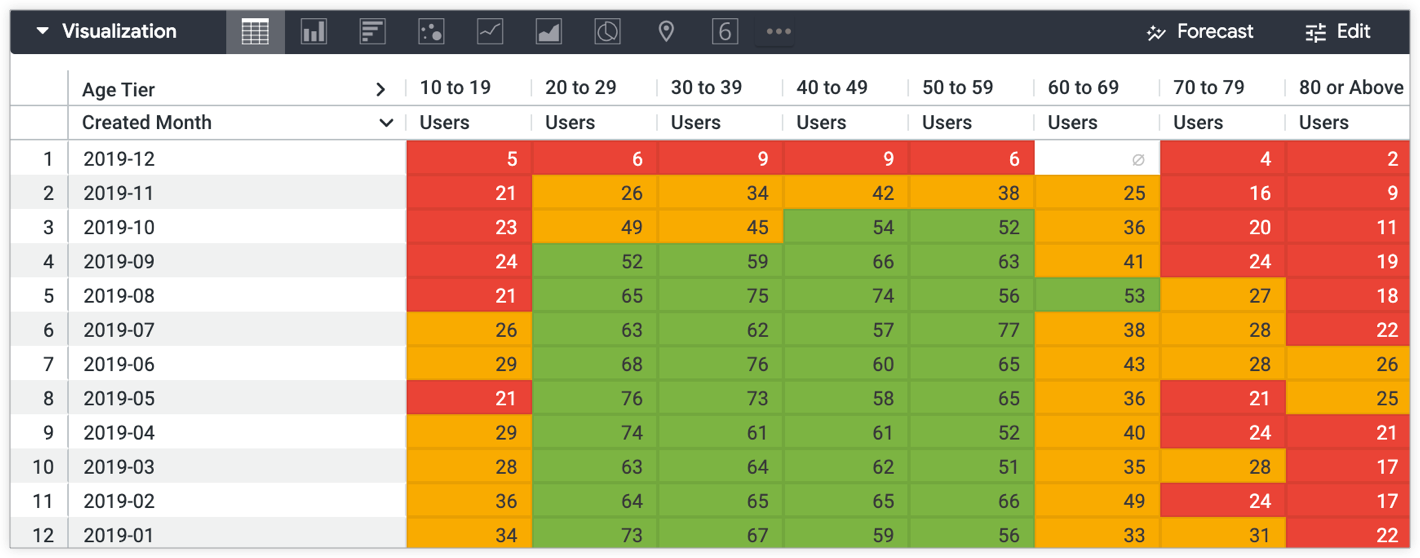
Task: Click the Age Tier pivot sort chevron
Action: tap(380, 89)
